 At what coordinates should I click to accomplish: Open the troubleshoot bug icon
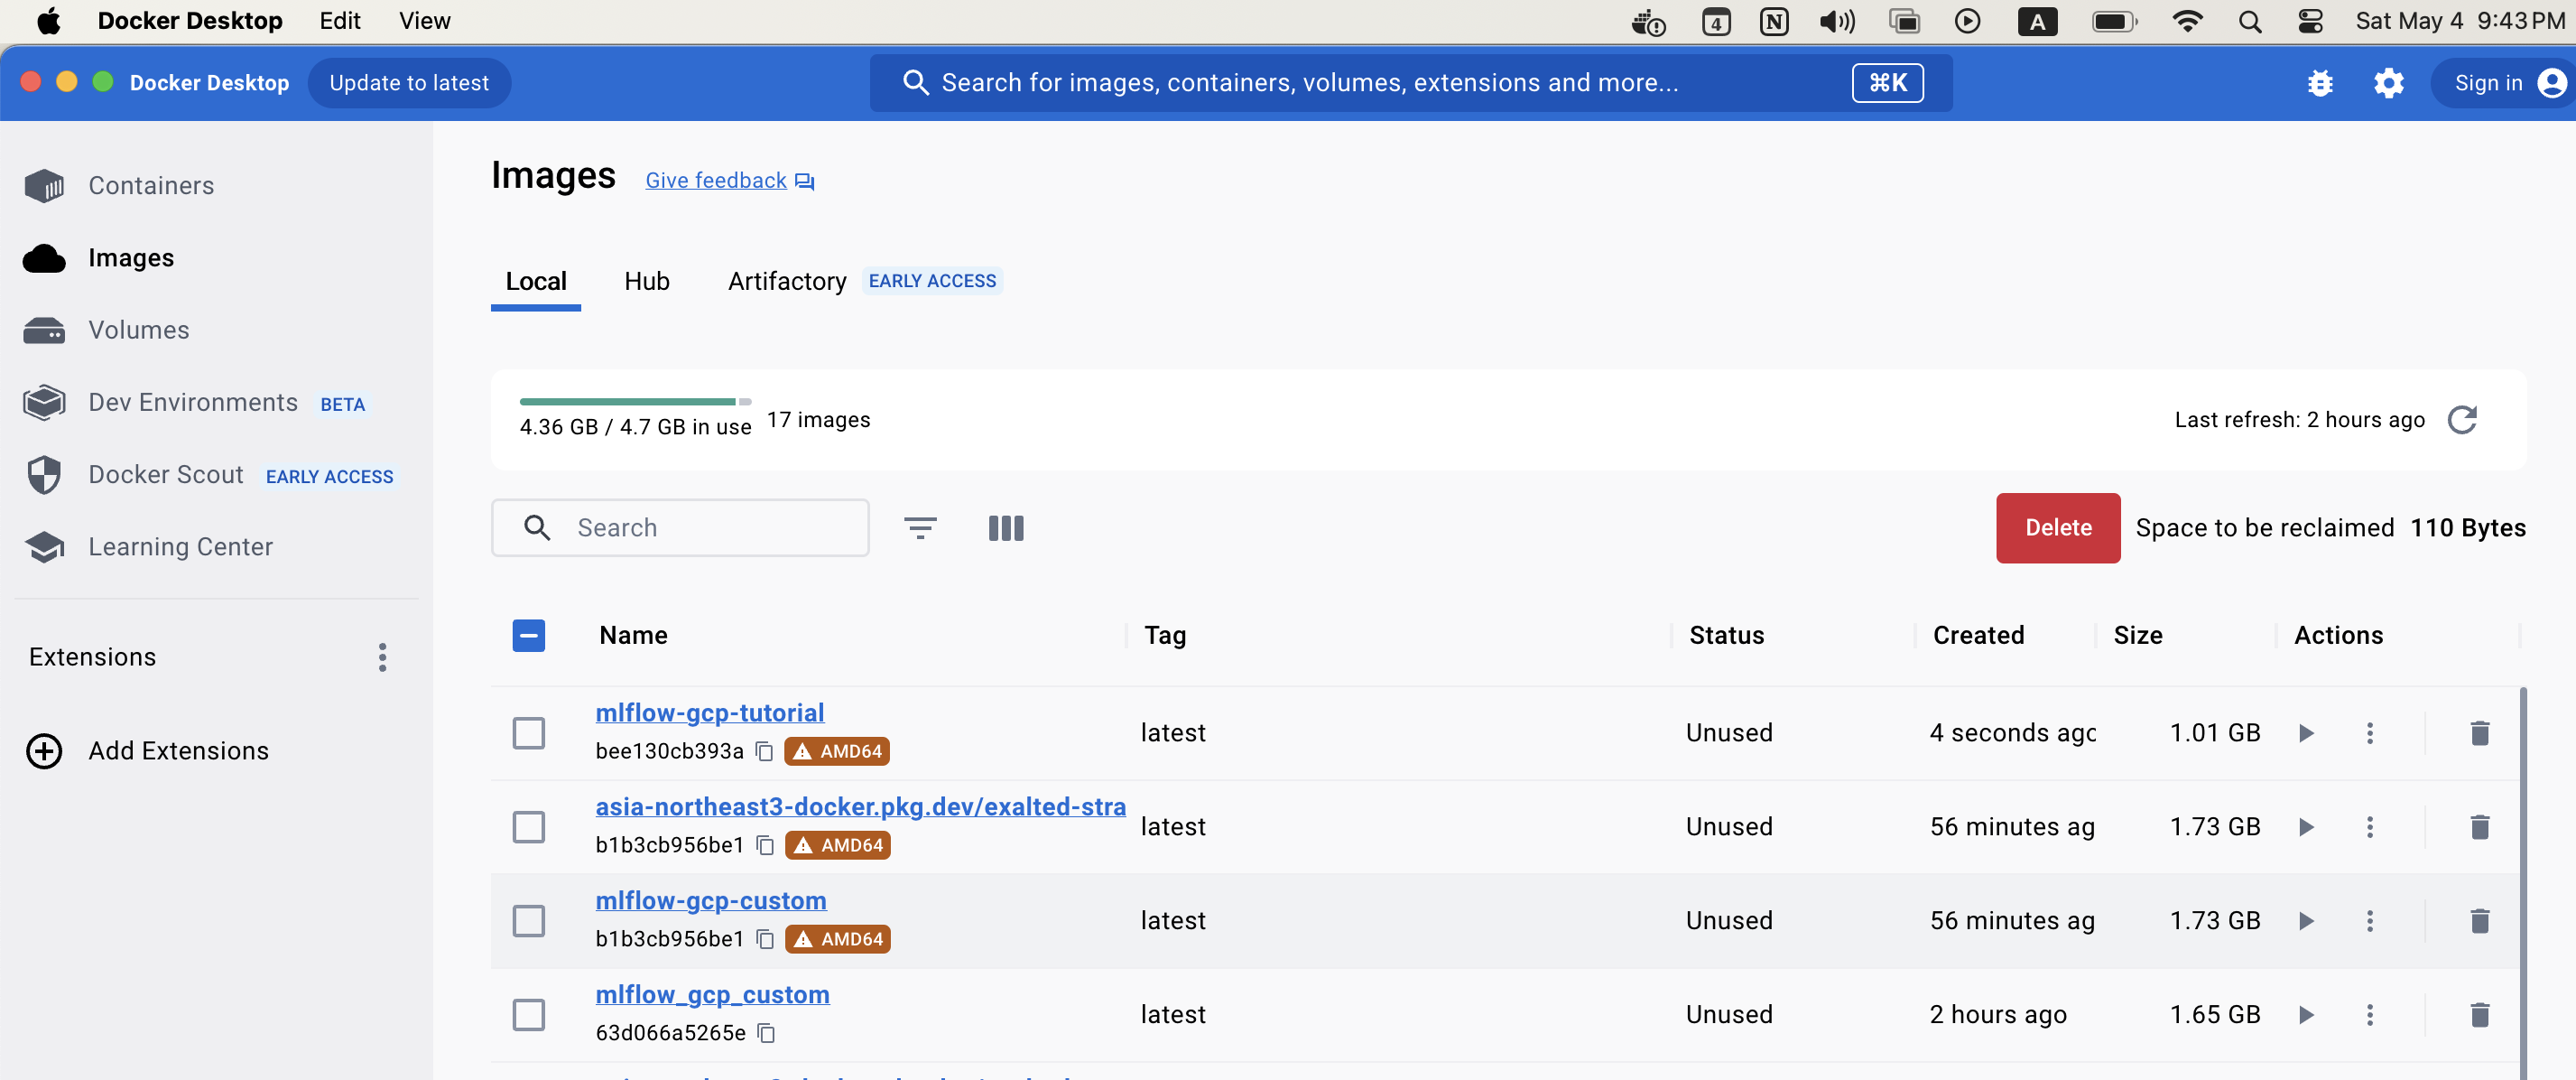2320,83
